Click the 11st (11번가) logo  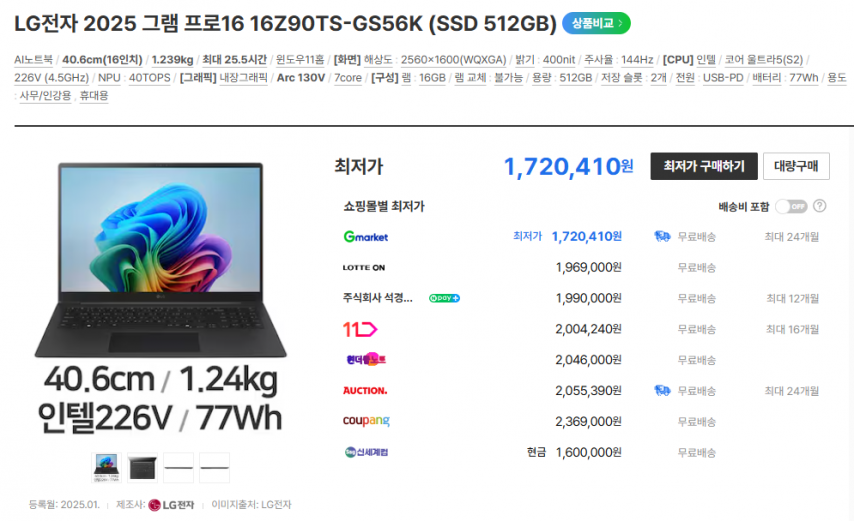click(x=359, y=329)
